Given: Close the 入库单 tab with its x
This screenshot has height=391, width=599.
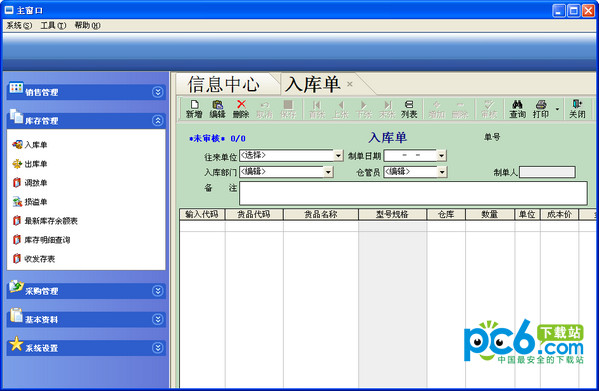Looking at the screenshot, I should coord(350,84).
